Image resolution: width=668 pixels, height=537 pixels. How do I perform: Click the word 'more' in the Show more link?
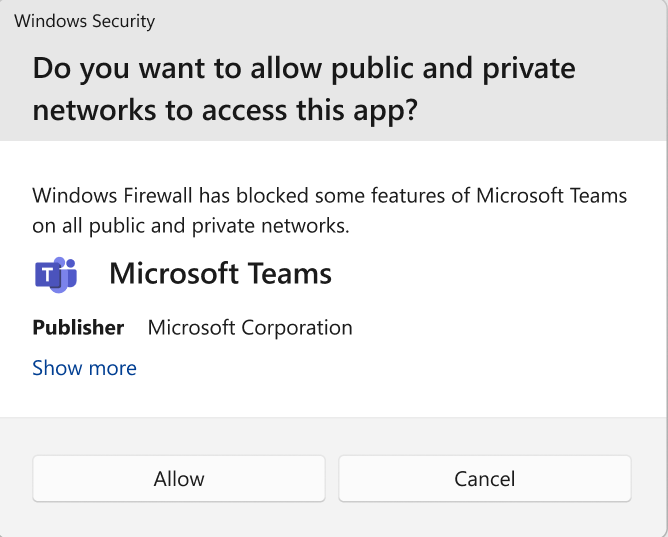[x=113, y=368]
